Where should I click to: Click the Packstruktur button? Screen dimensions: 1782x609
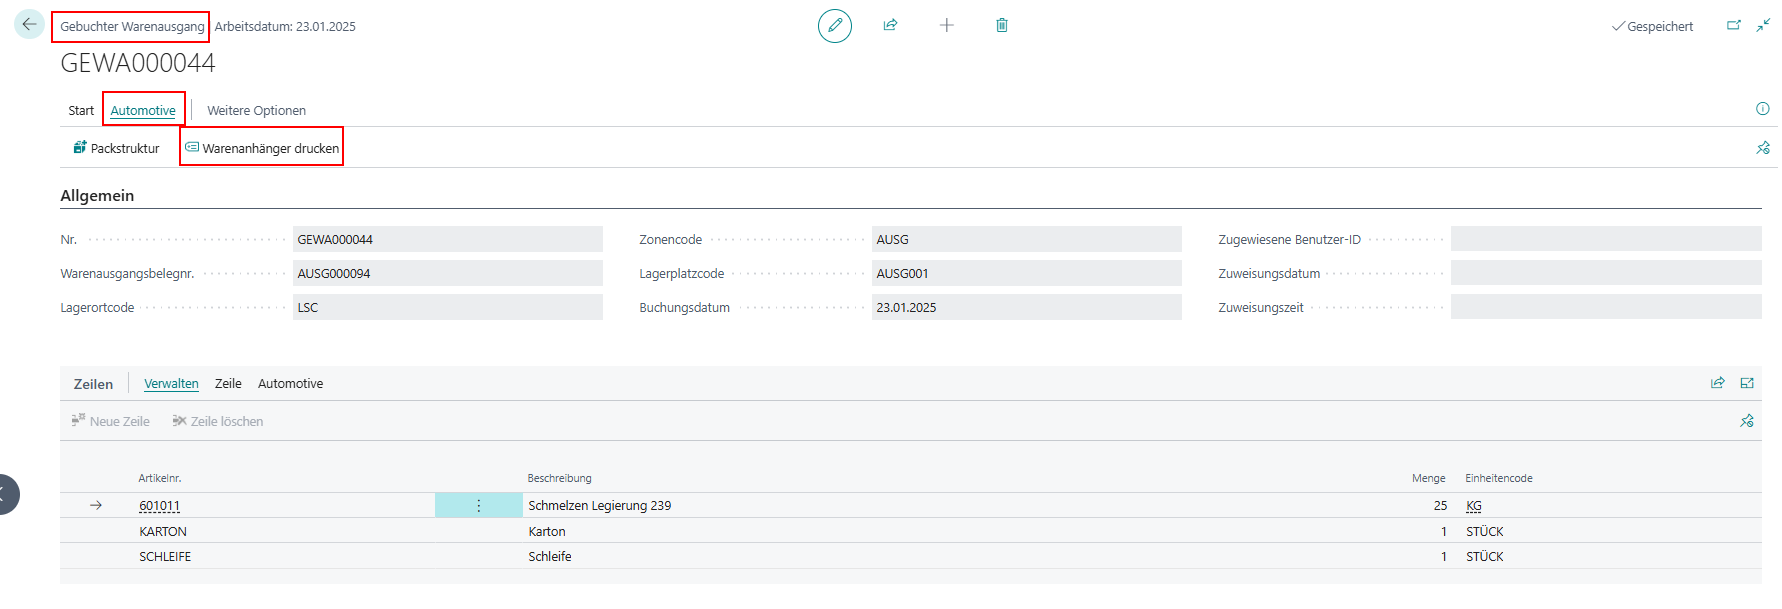(116, 148)
